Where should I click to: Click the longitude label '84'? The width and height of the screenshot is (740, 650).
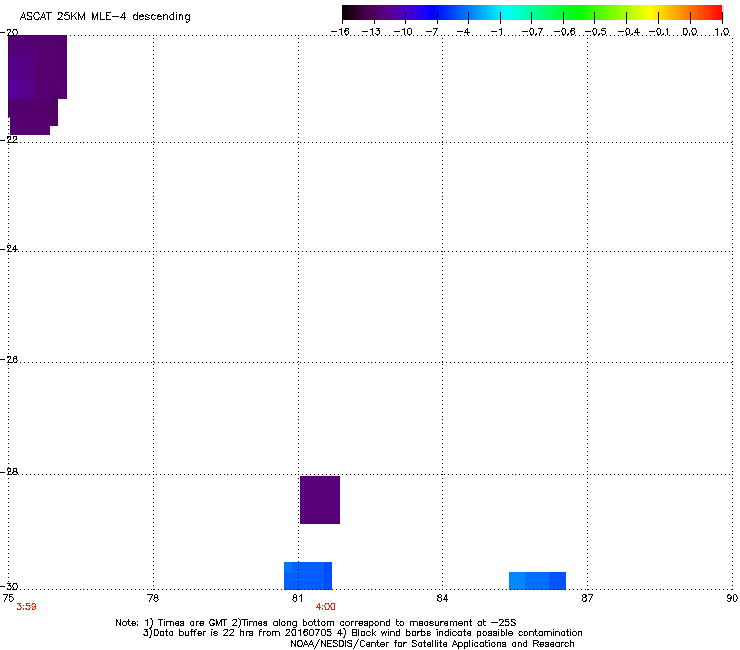[442, 598]
